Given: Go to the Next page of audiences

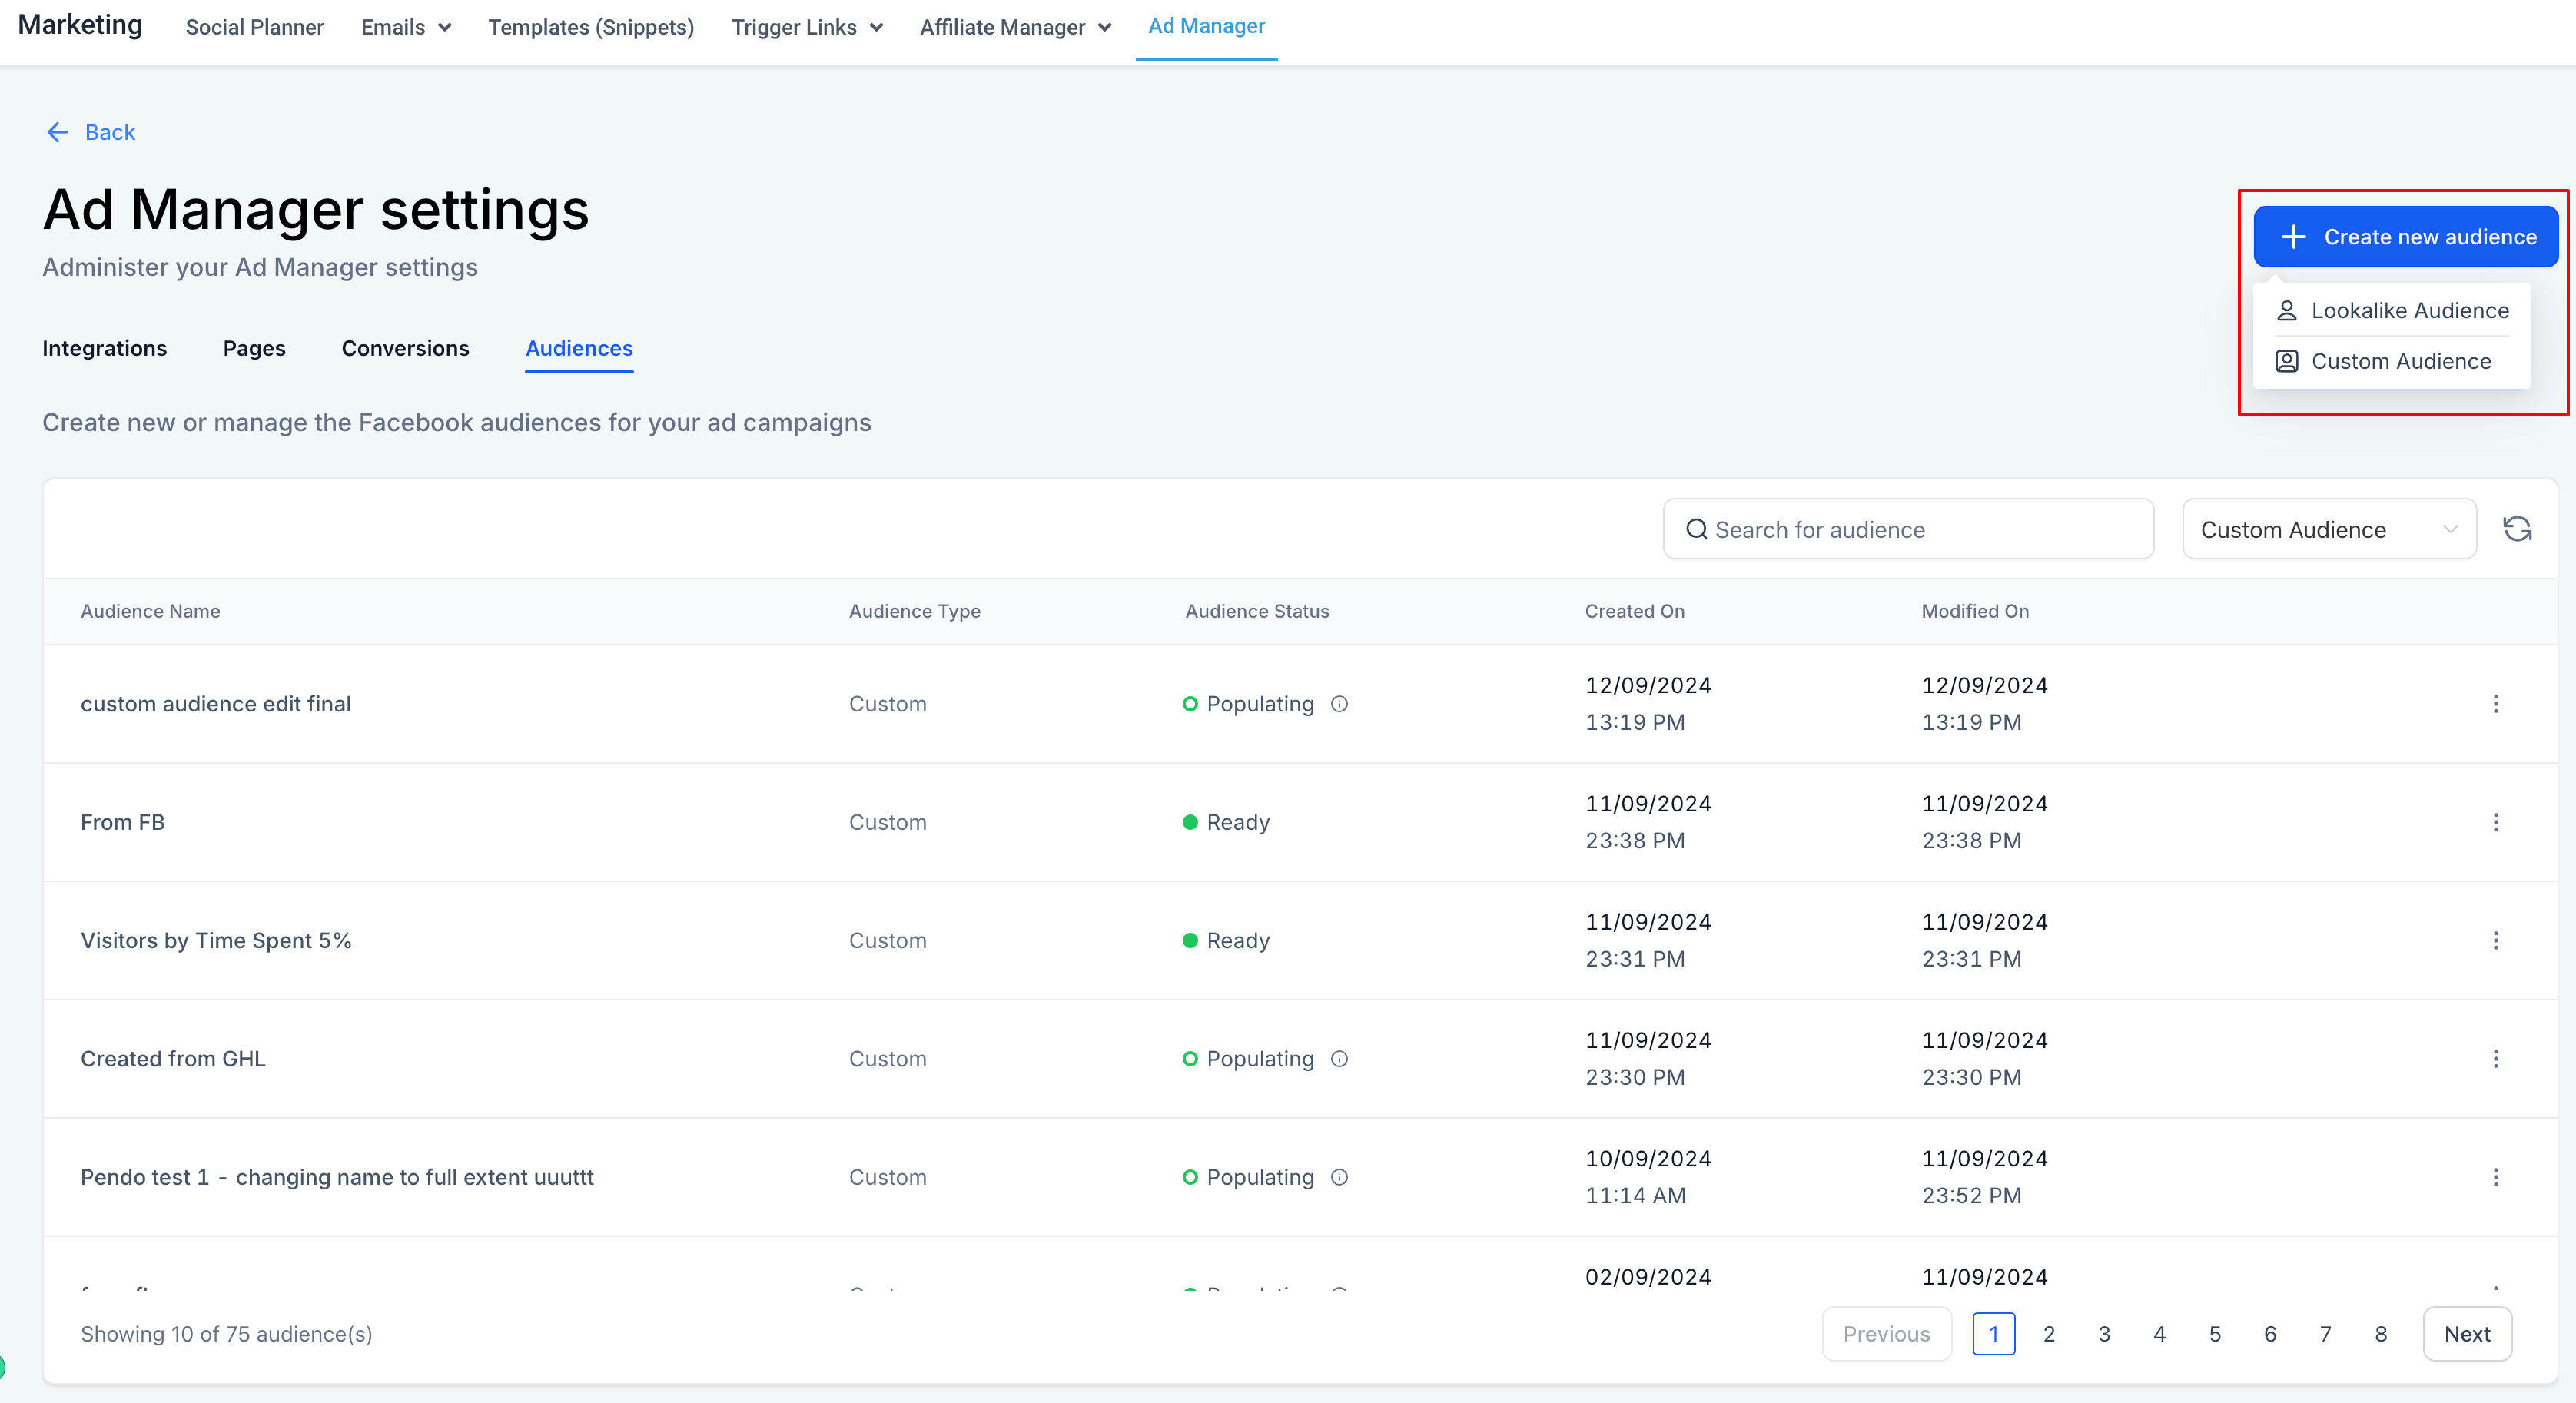Looking at the screenshot, I should [2466, 1333].
